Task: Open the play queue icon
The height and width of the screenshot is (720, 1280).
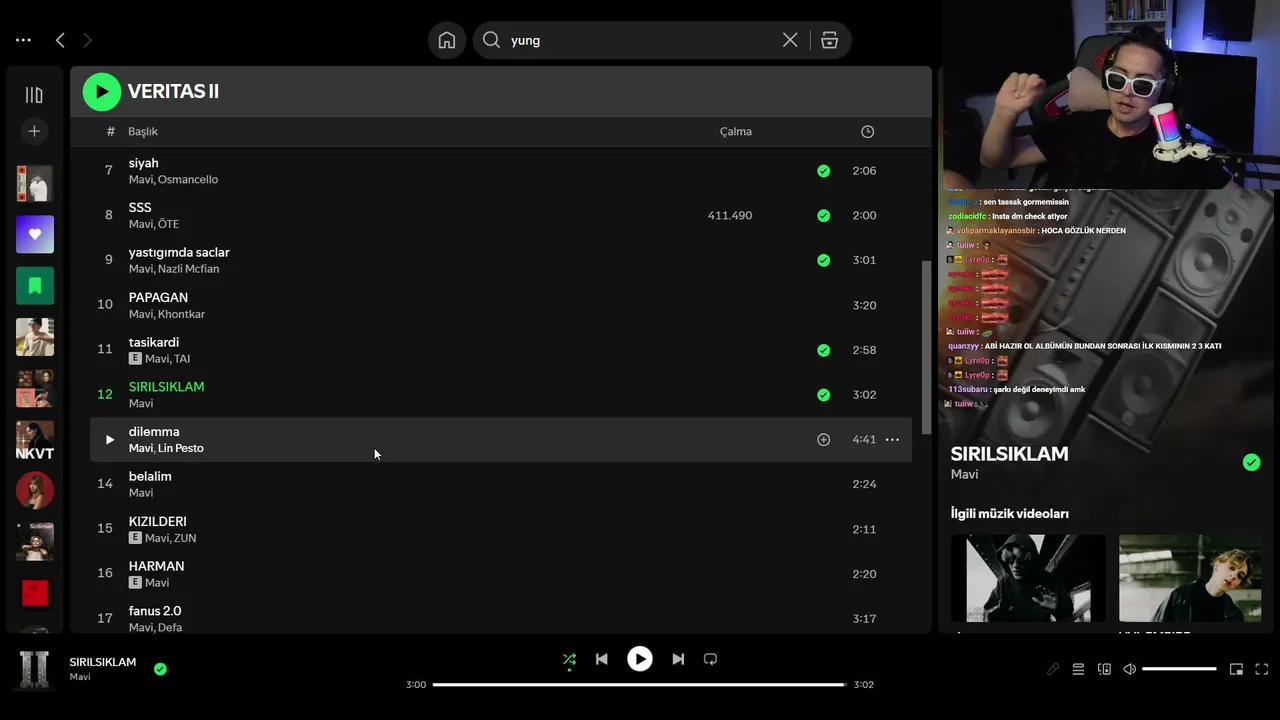Action: 1078,670
